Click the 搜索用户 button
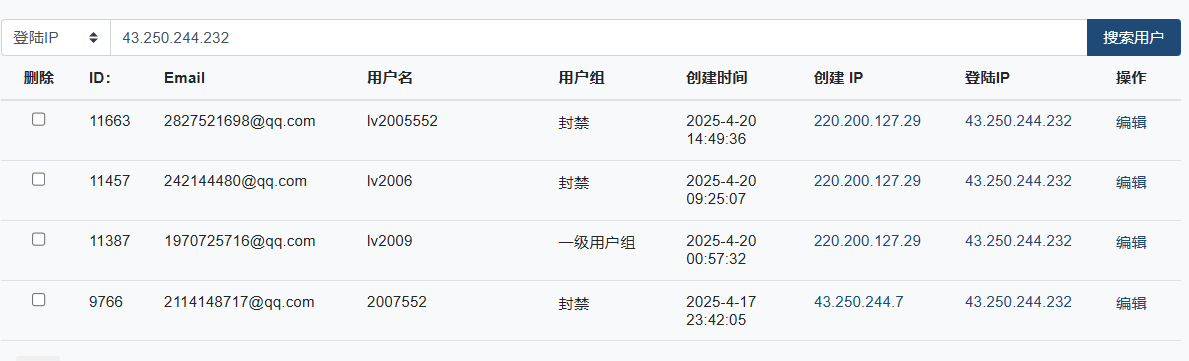This screenshot has height=361, width=1189. click(1133, 37)
